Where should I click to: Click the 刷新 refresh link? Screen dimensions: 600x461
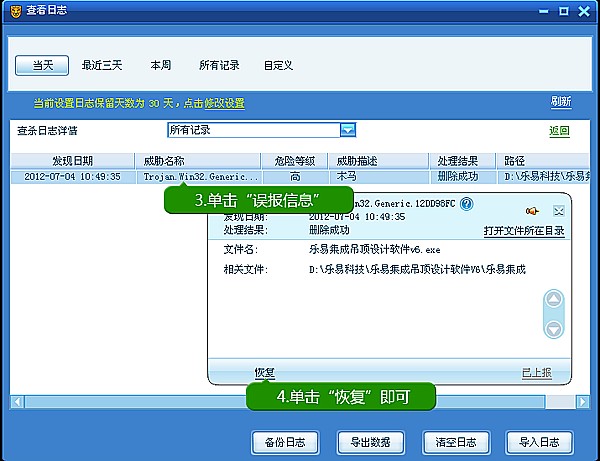[561, 102]
